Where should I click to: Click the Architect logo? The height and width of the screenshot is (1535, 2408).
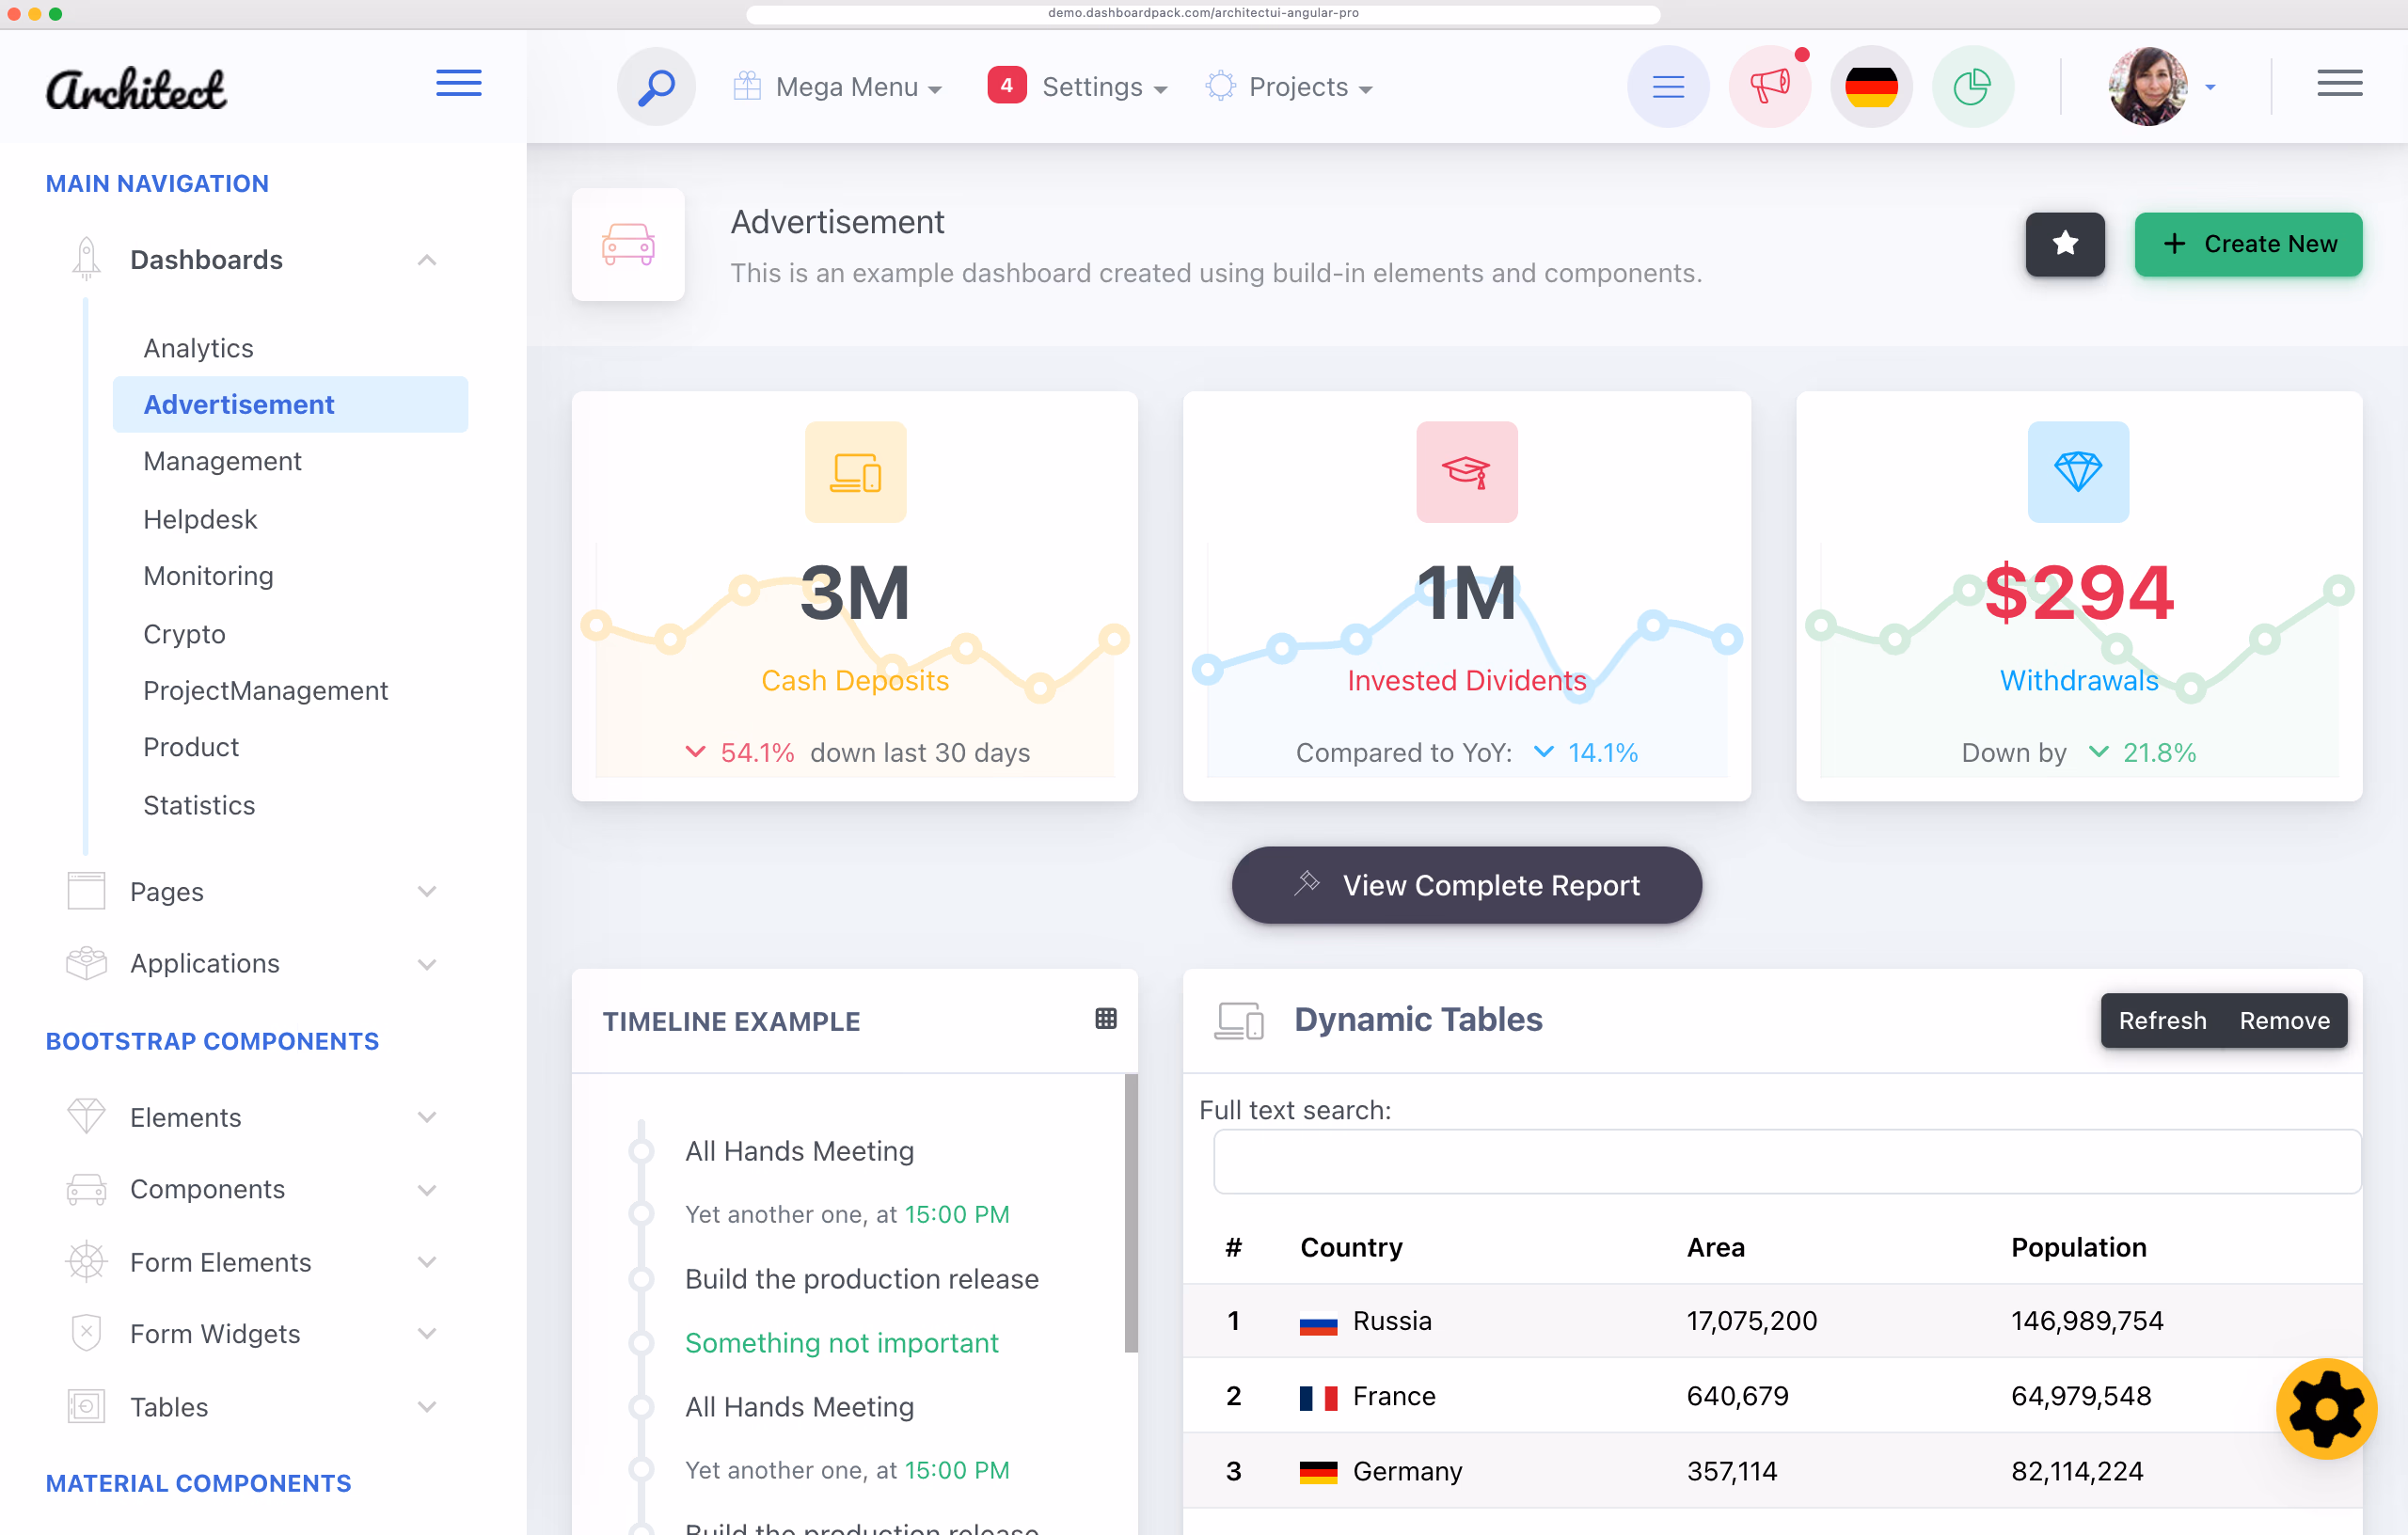136,90
